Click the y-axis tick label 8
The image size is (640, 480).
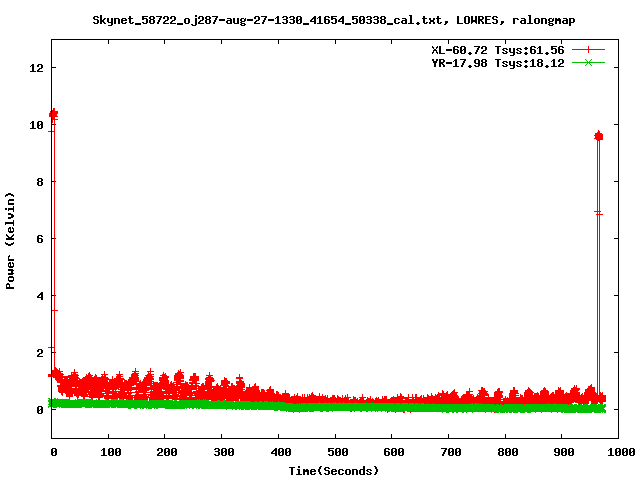click(40, 182)
